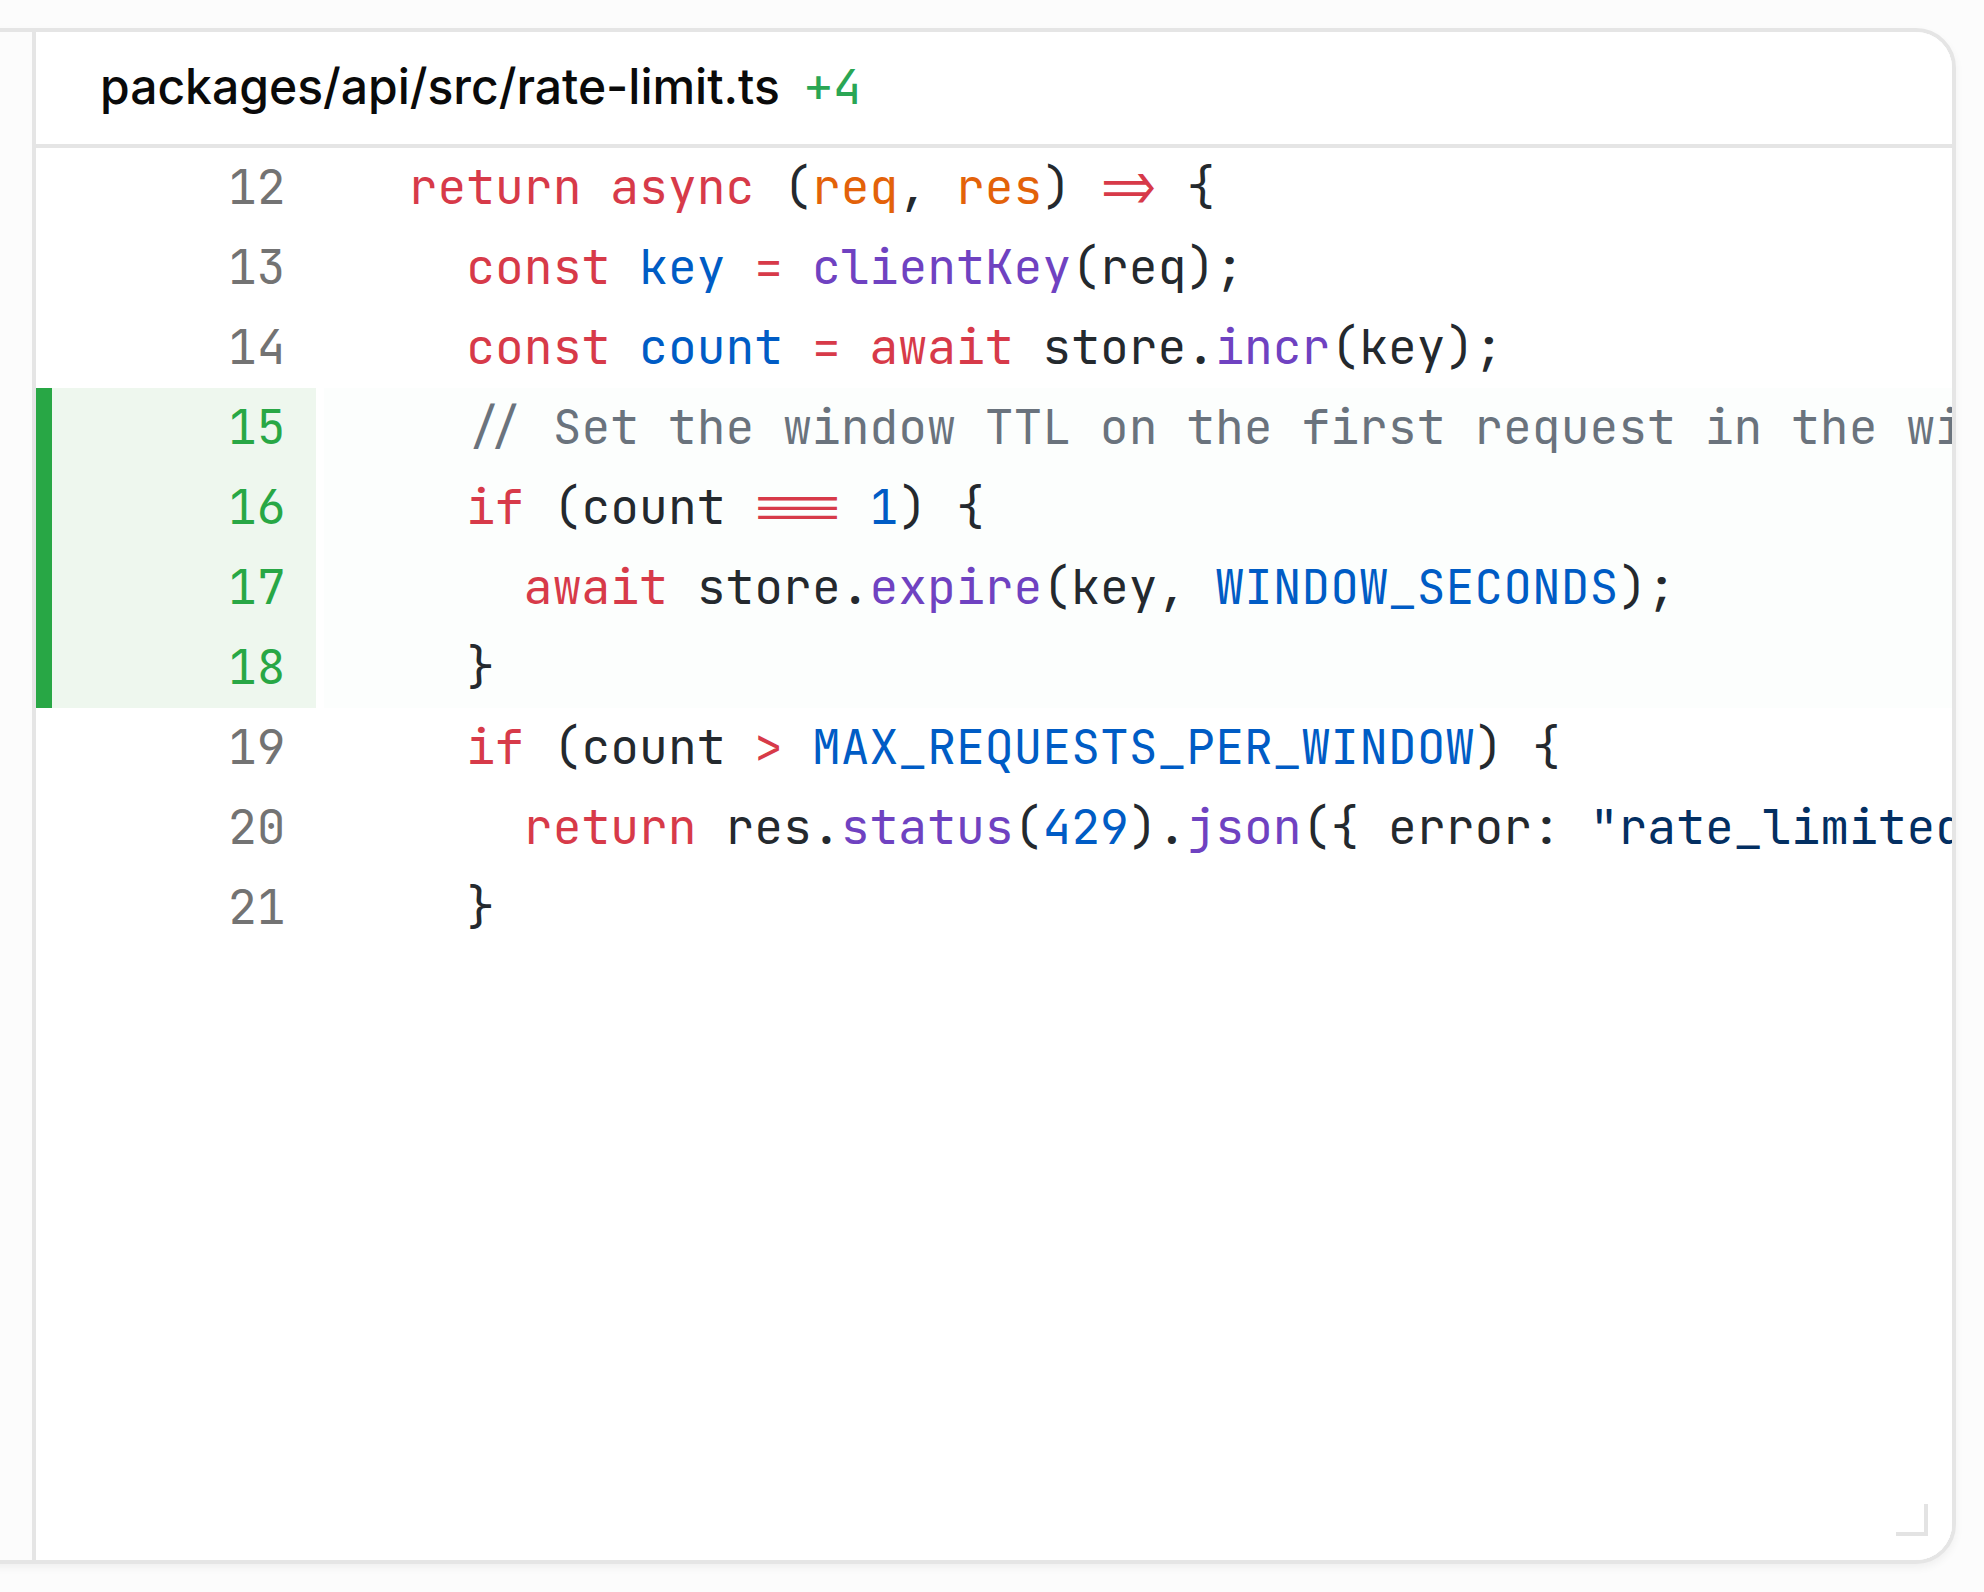Click the file path packages/api/src/rate-limit.ts
The image size is (1984, 1592).
tap(439, 89)
